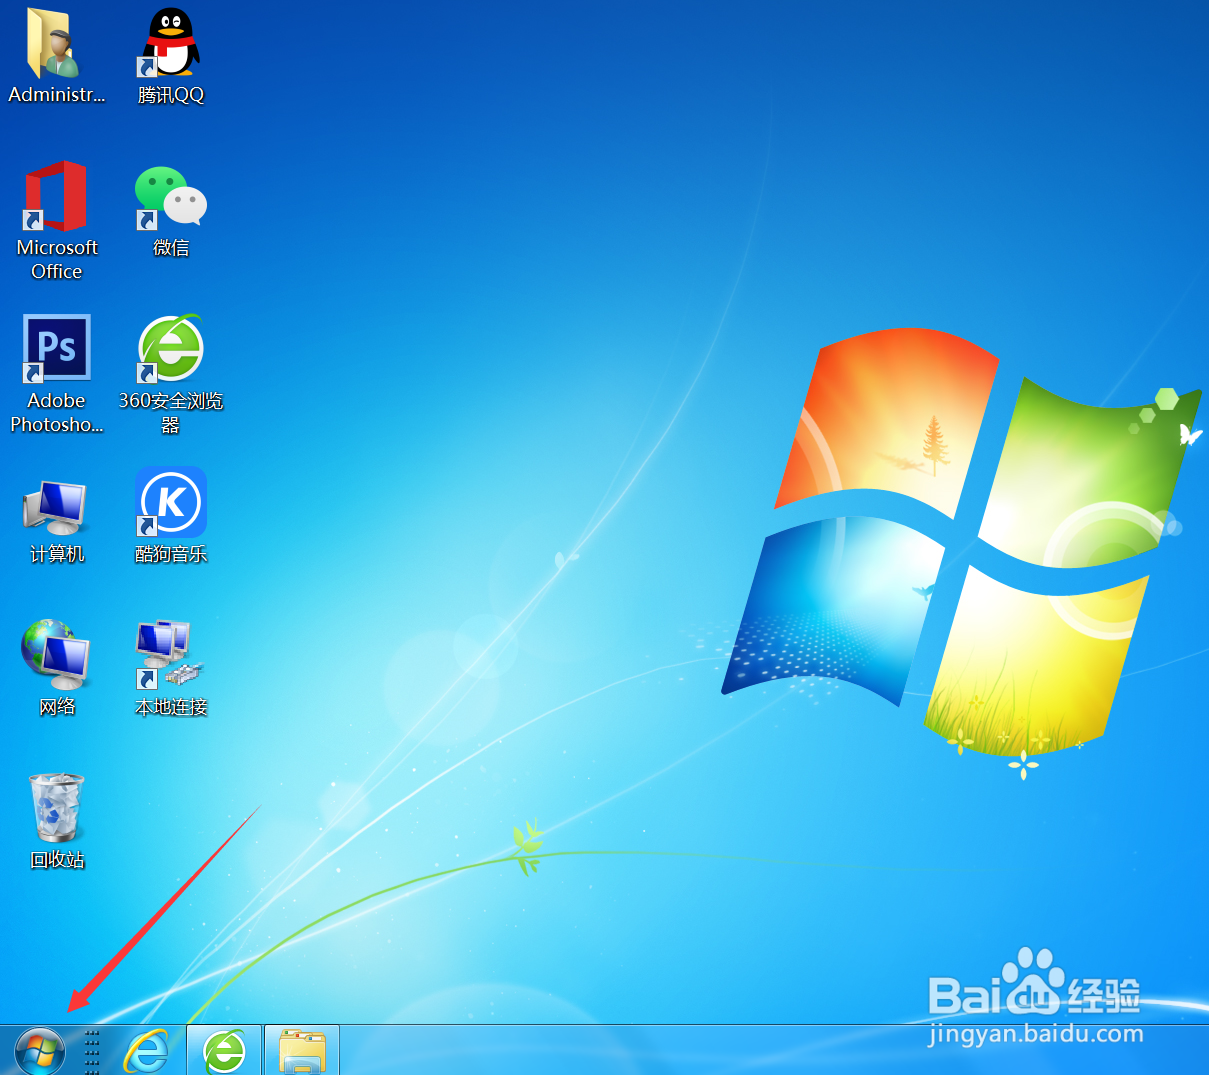This screenshot has width=1209, height=1075.
Task: Open Windows Explorer from the taskbar
Action: 302,1050
